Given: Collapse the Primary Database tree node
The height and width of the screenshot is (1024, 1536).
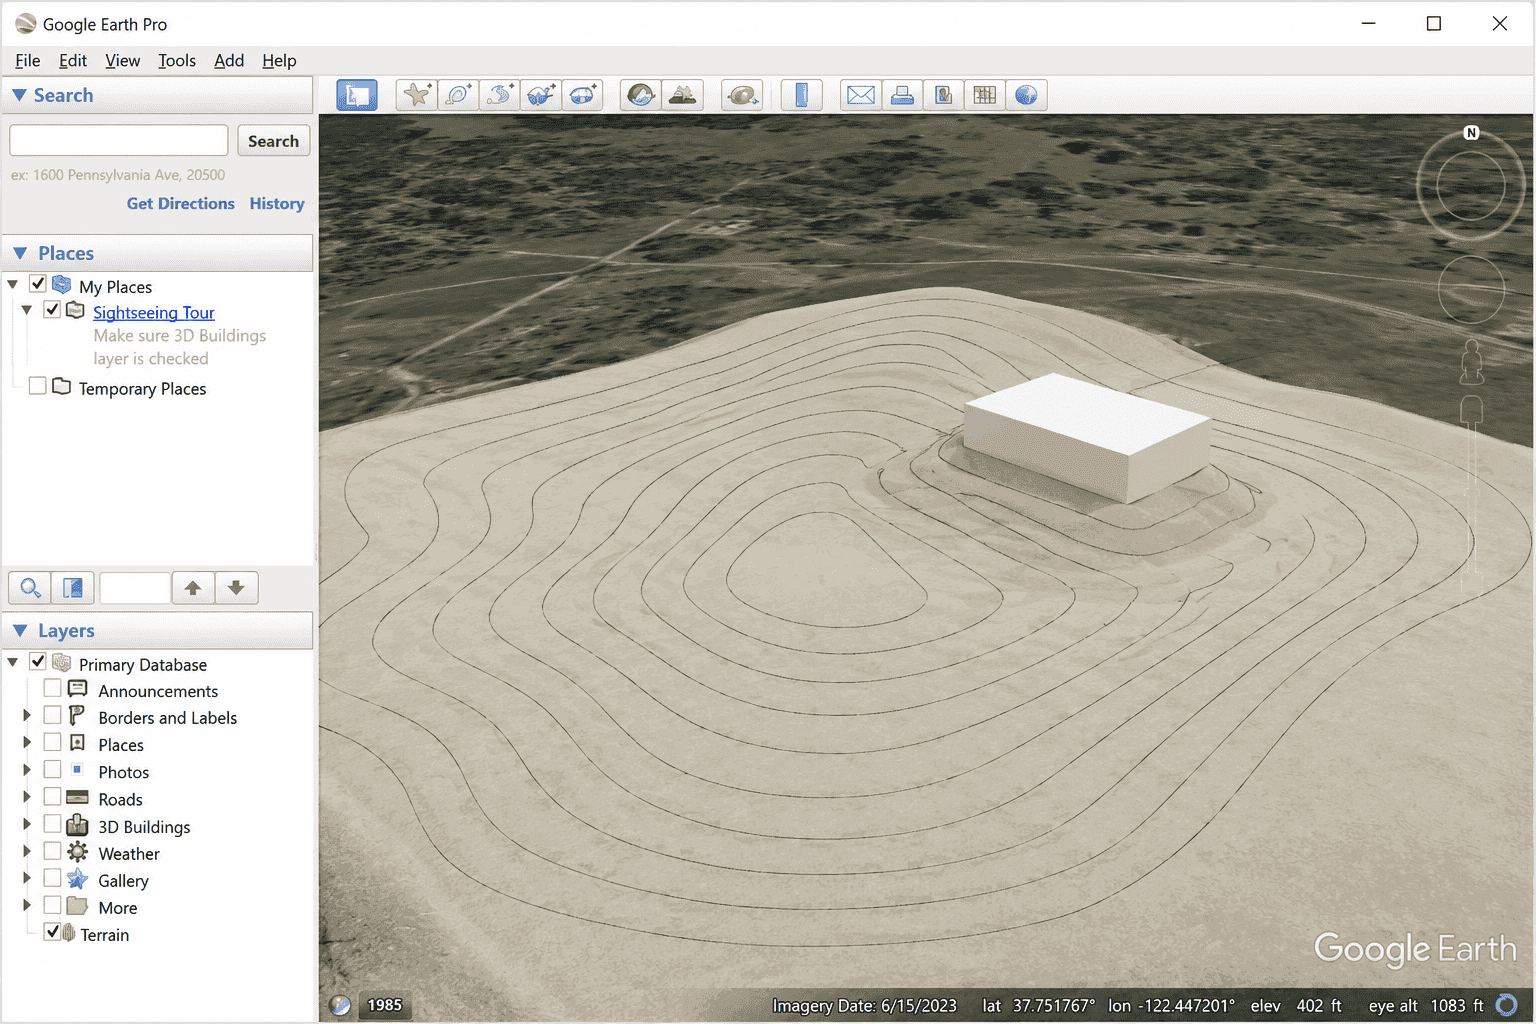Looking at the screenshot, I should coord(13,663).
